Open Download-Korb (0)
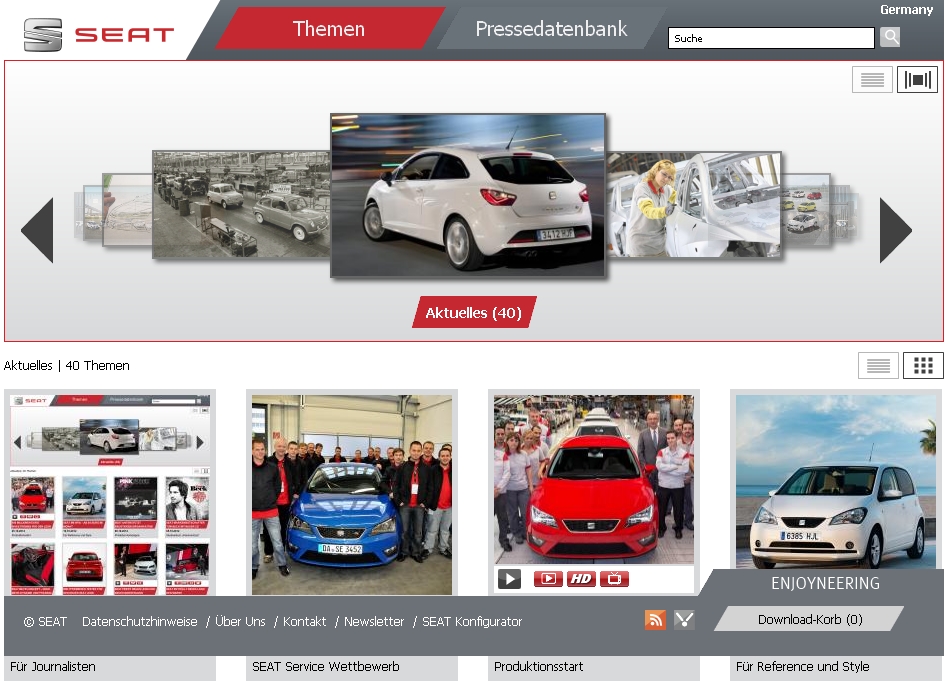 click(810, 619)
